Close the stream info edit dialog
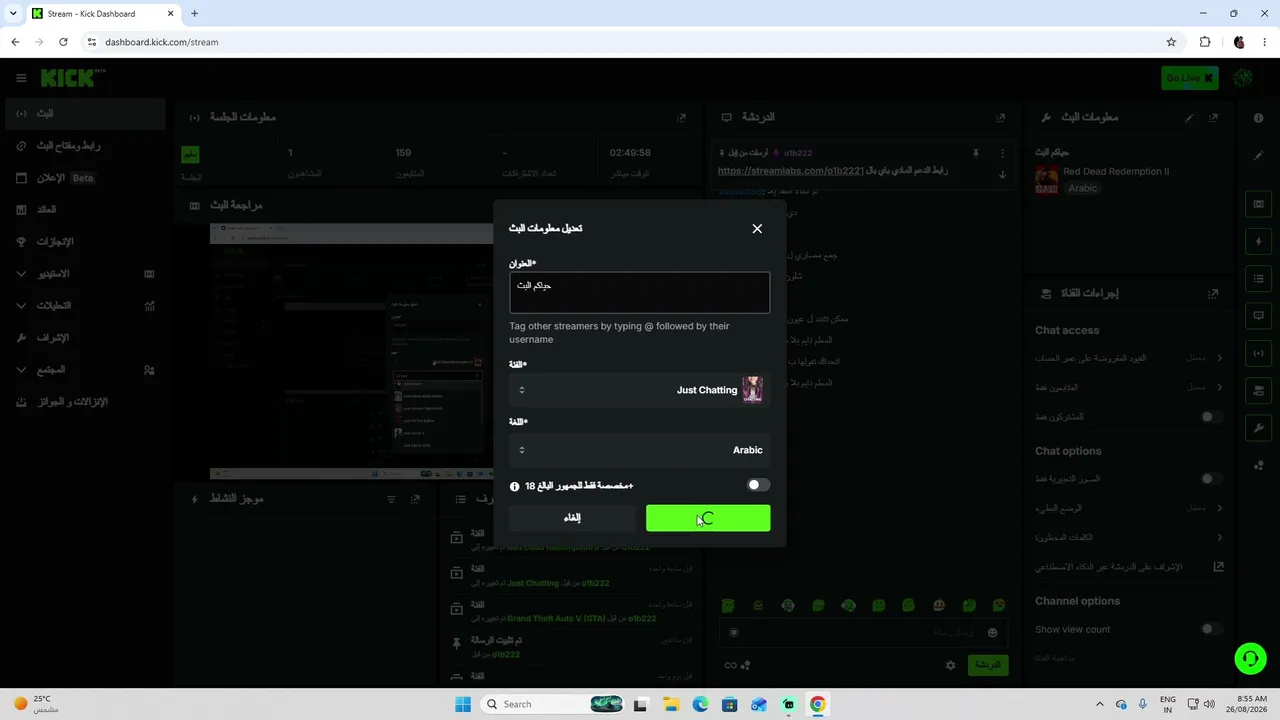Screen dimensions: 1280x720 point(757,228)
